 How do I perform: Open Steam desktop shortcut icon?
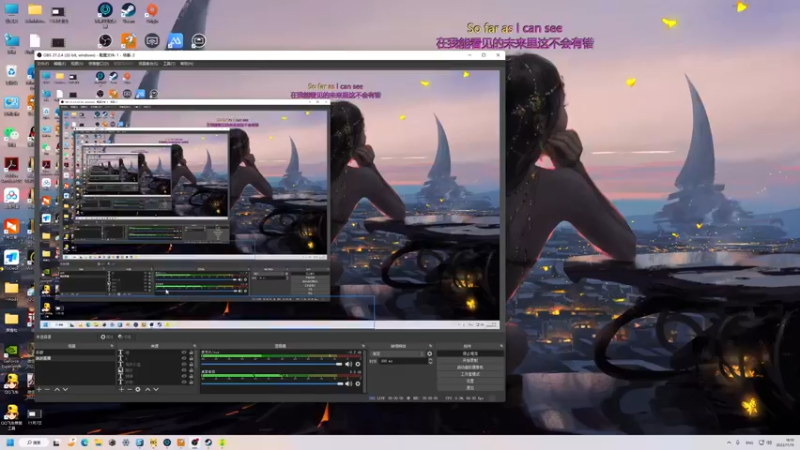129,10
